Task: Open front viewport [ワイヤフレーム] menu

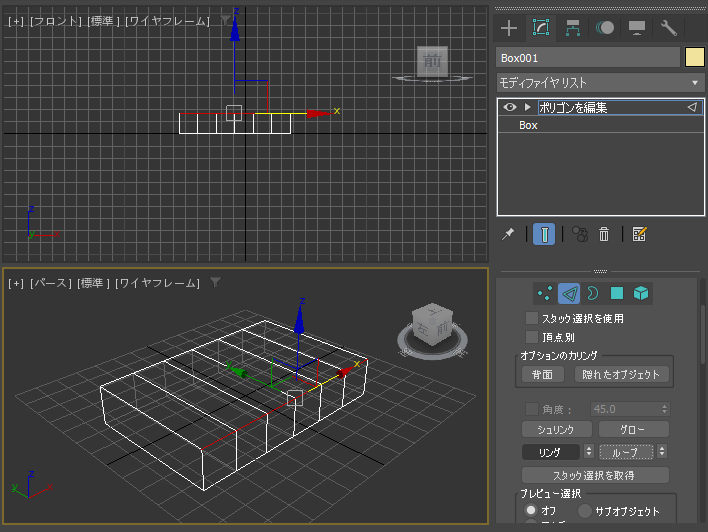Action: [x=168, y=21]
